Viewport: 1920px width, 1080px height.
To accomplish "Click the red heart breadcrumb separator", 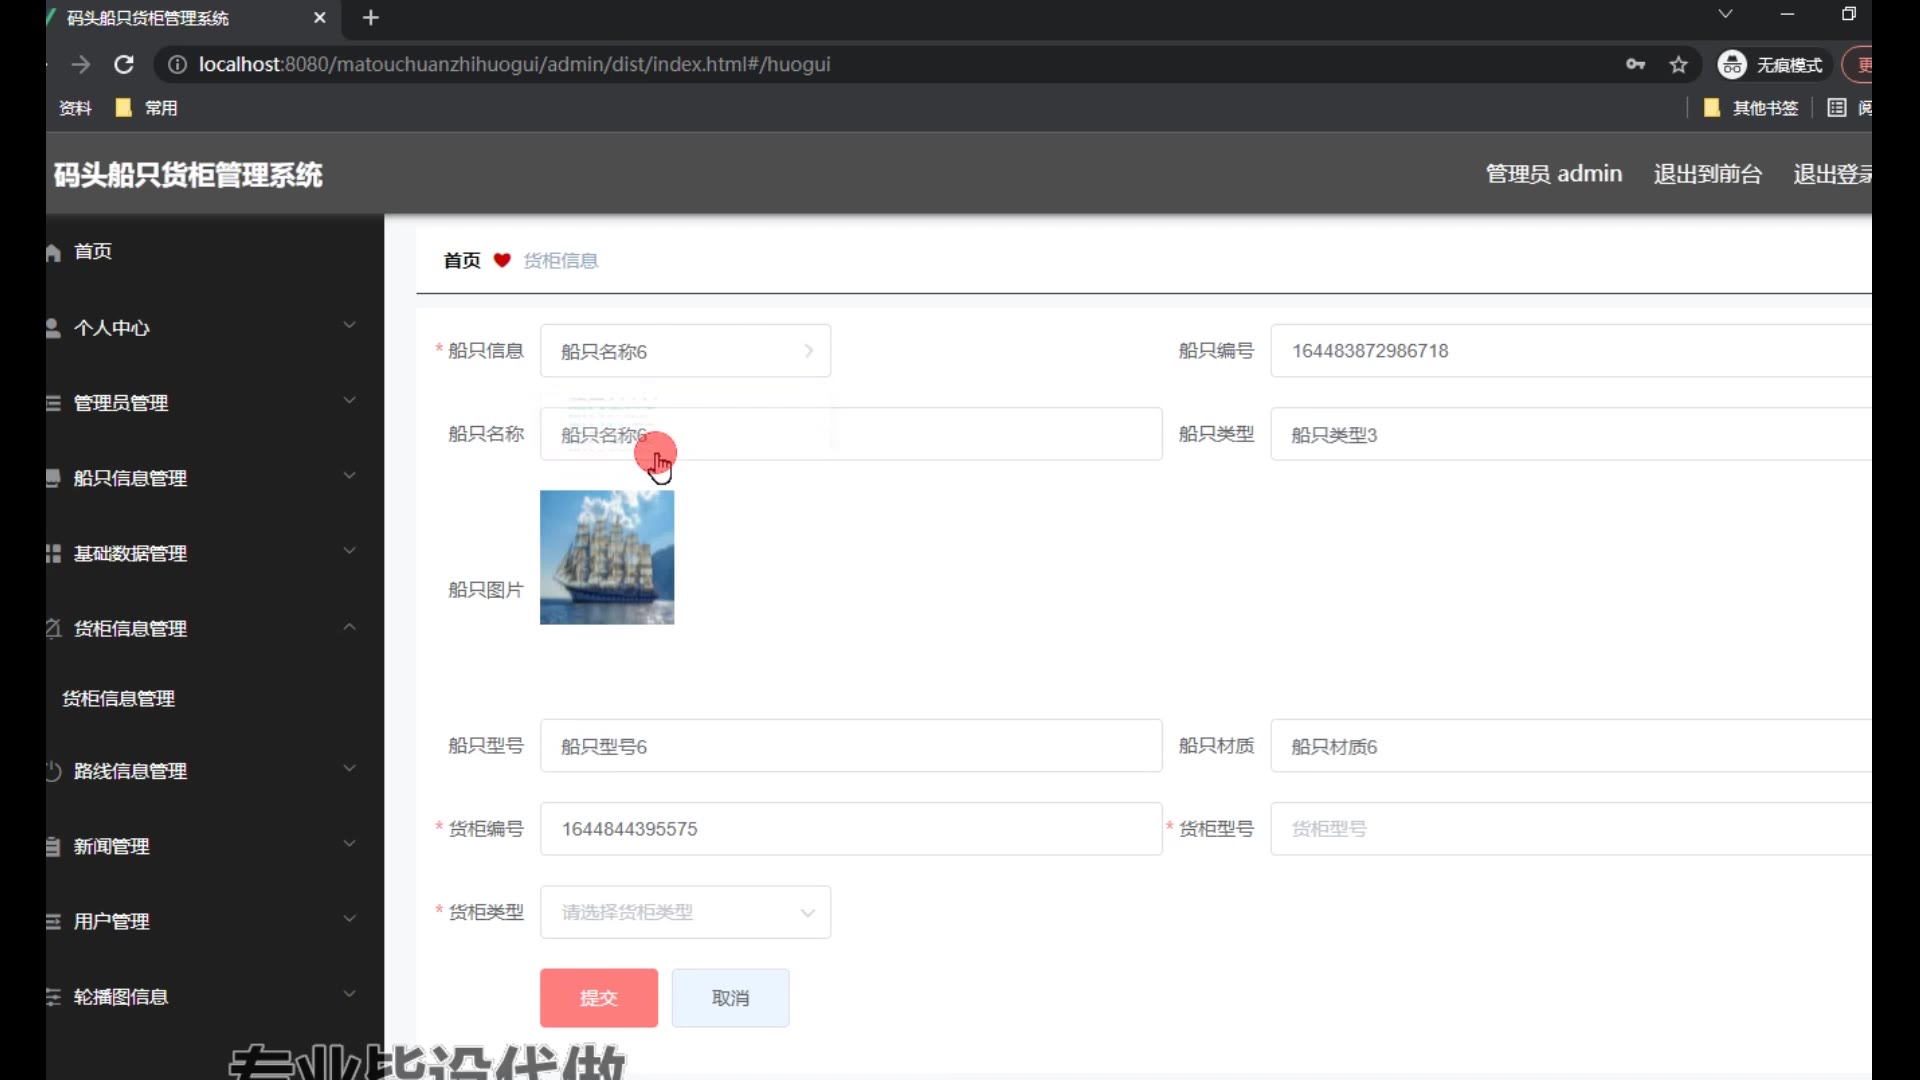I will point(502,260).
